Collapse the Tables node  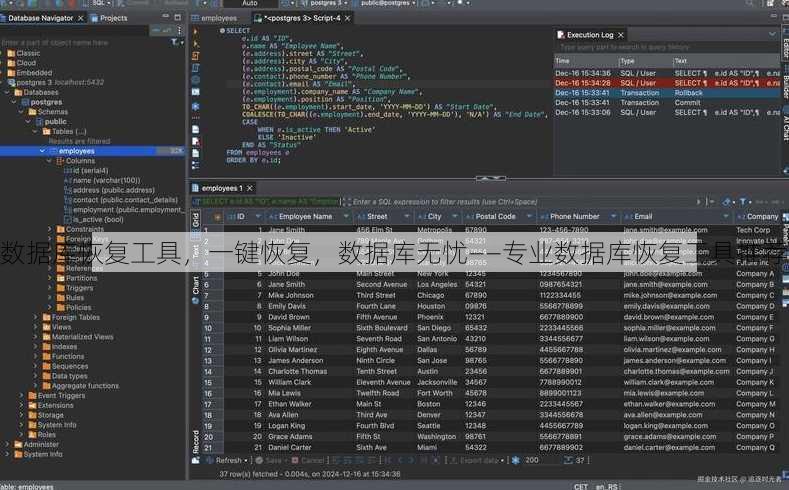(x=35, y=131)
